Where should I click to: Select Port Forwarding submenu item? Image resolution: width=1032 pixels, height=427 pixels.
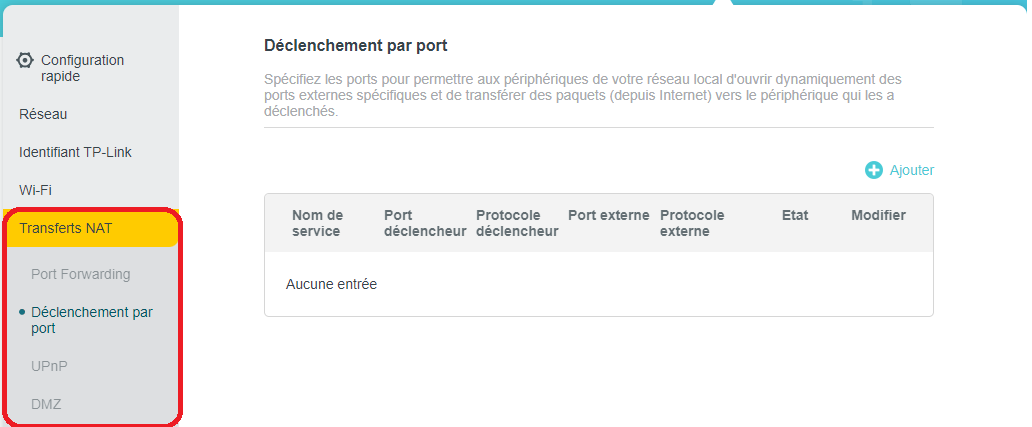(80, 274)
